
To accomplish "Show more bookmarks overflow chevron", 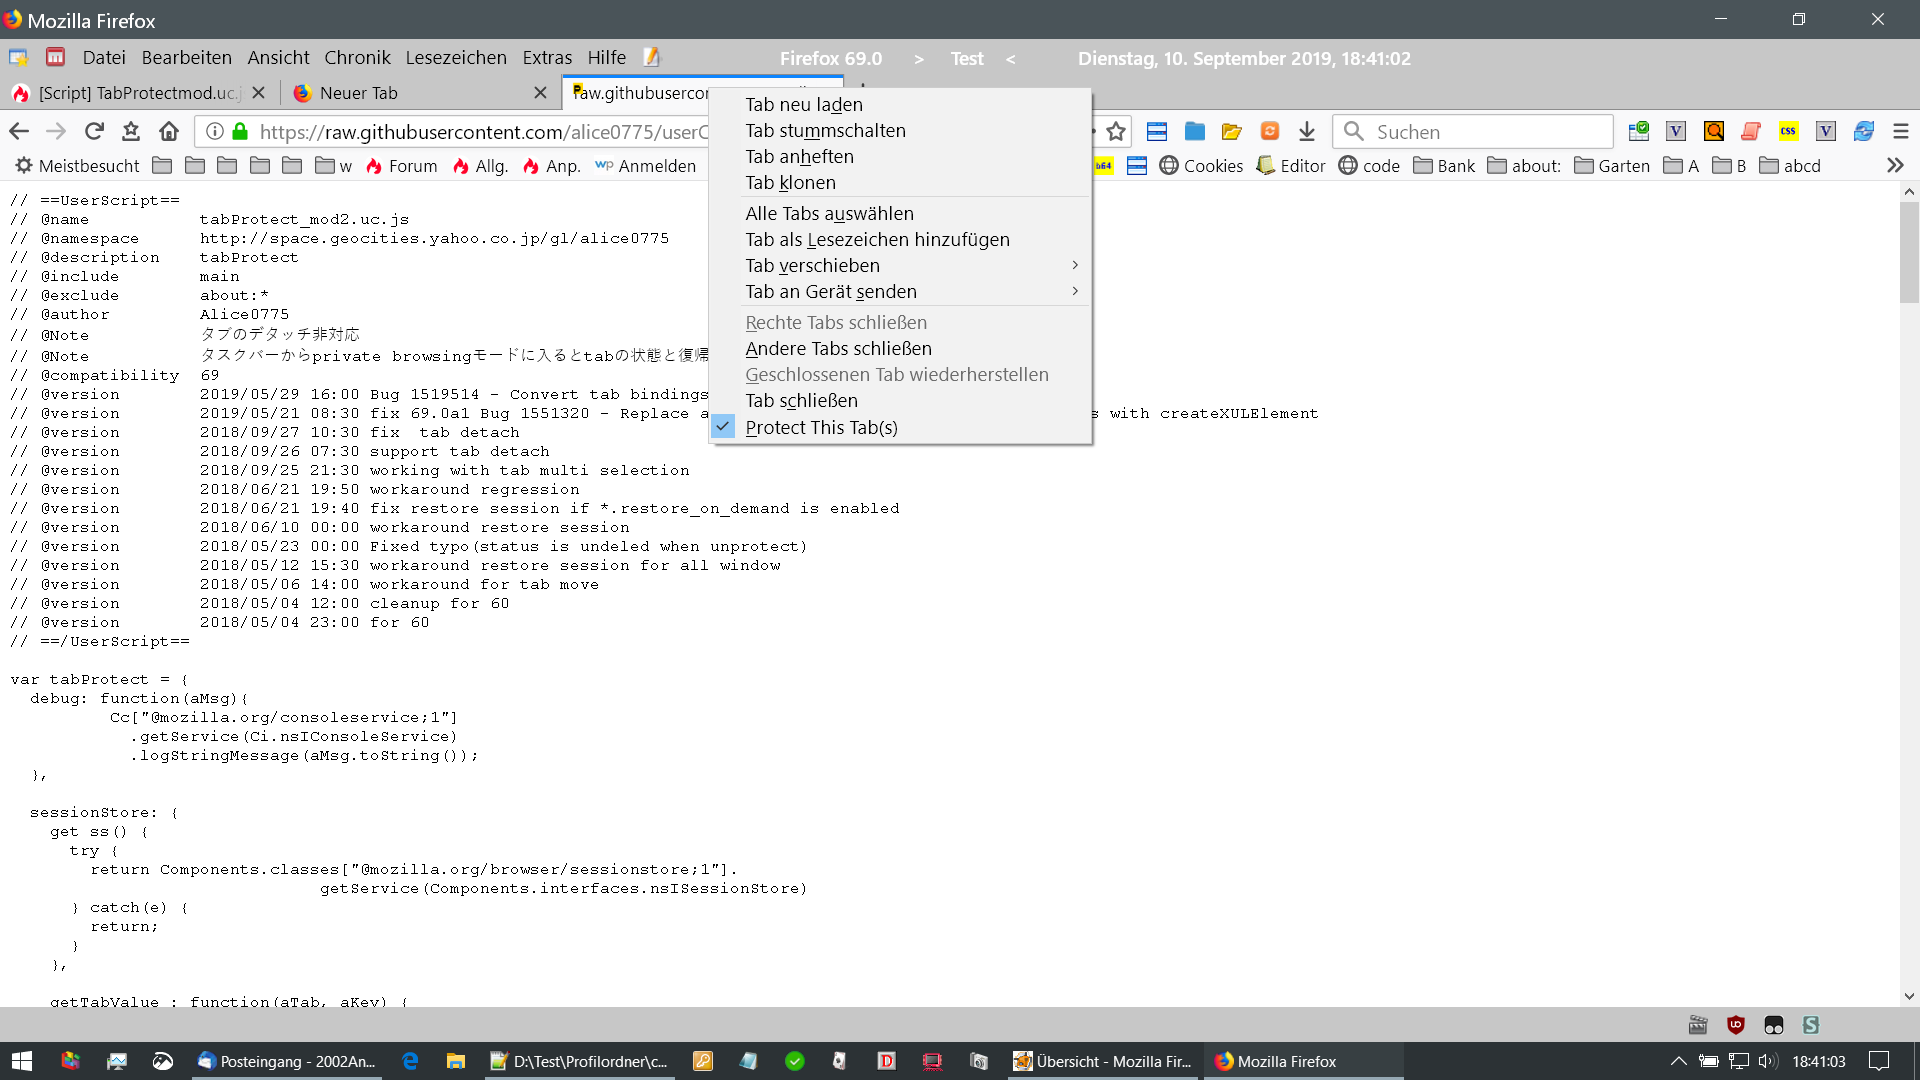I will click(1895, 165).
